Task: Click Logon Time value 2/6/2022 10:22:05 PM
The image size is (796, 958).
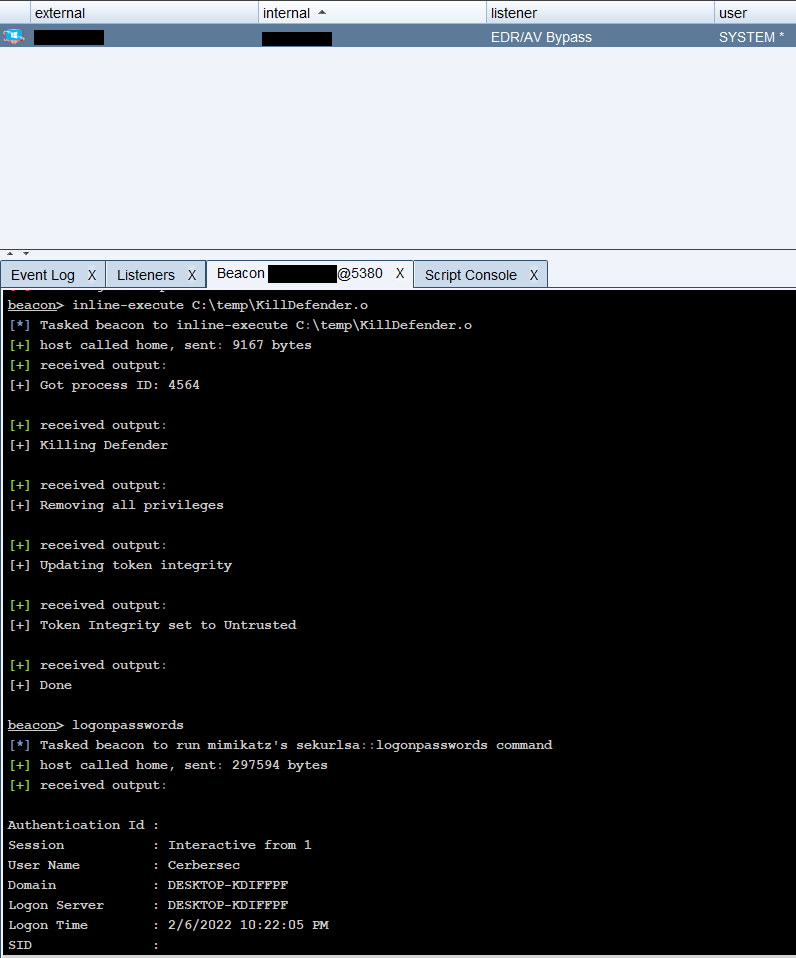Action: pyautogui.click(x=248, y=925)
